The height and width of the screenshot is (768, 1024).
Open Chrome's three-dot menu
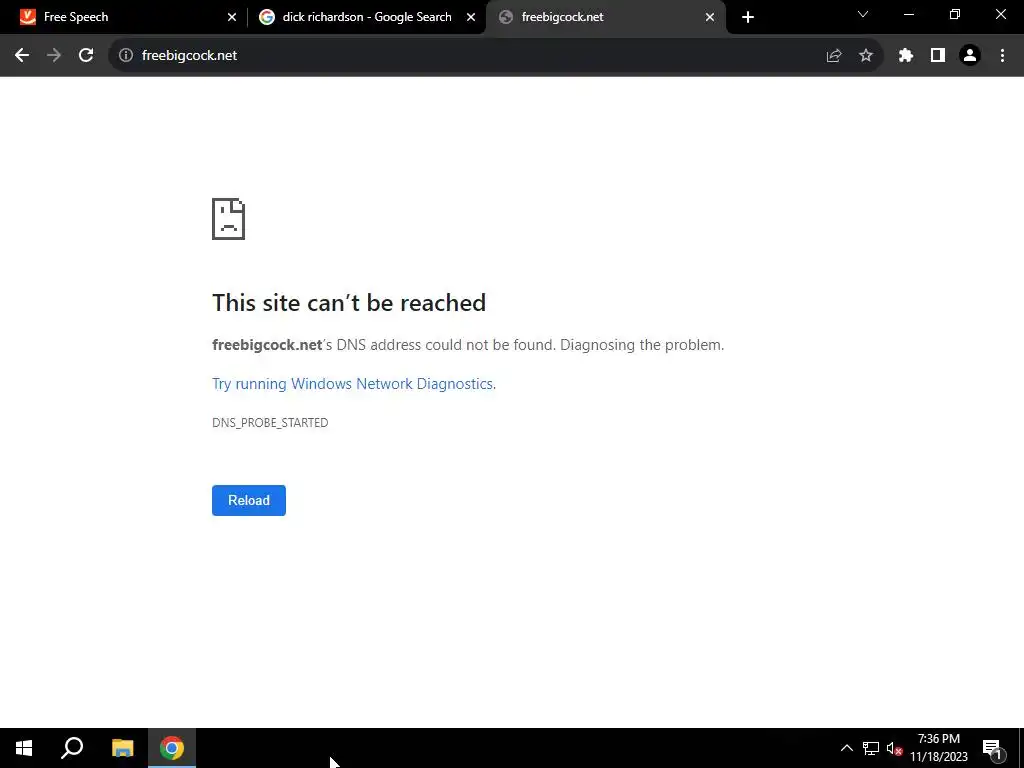(1002, 56)
